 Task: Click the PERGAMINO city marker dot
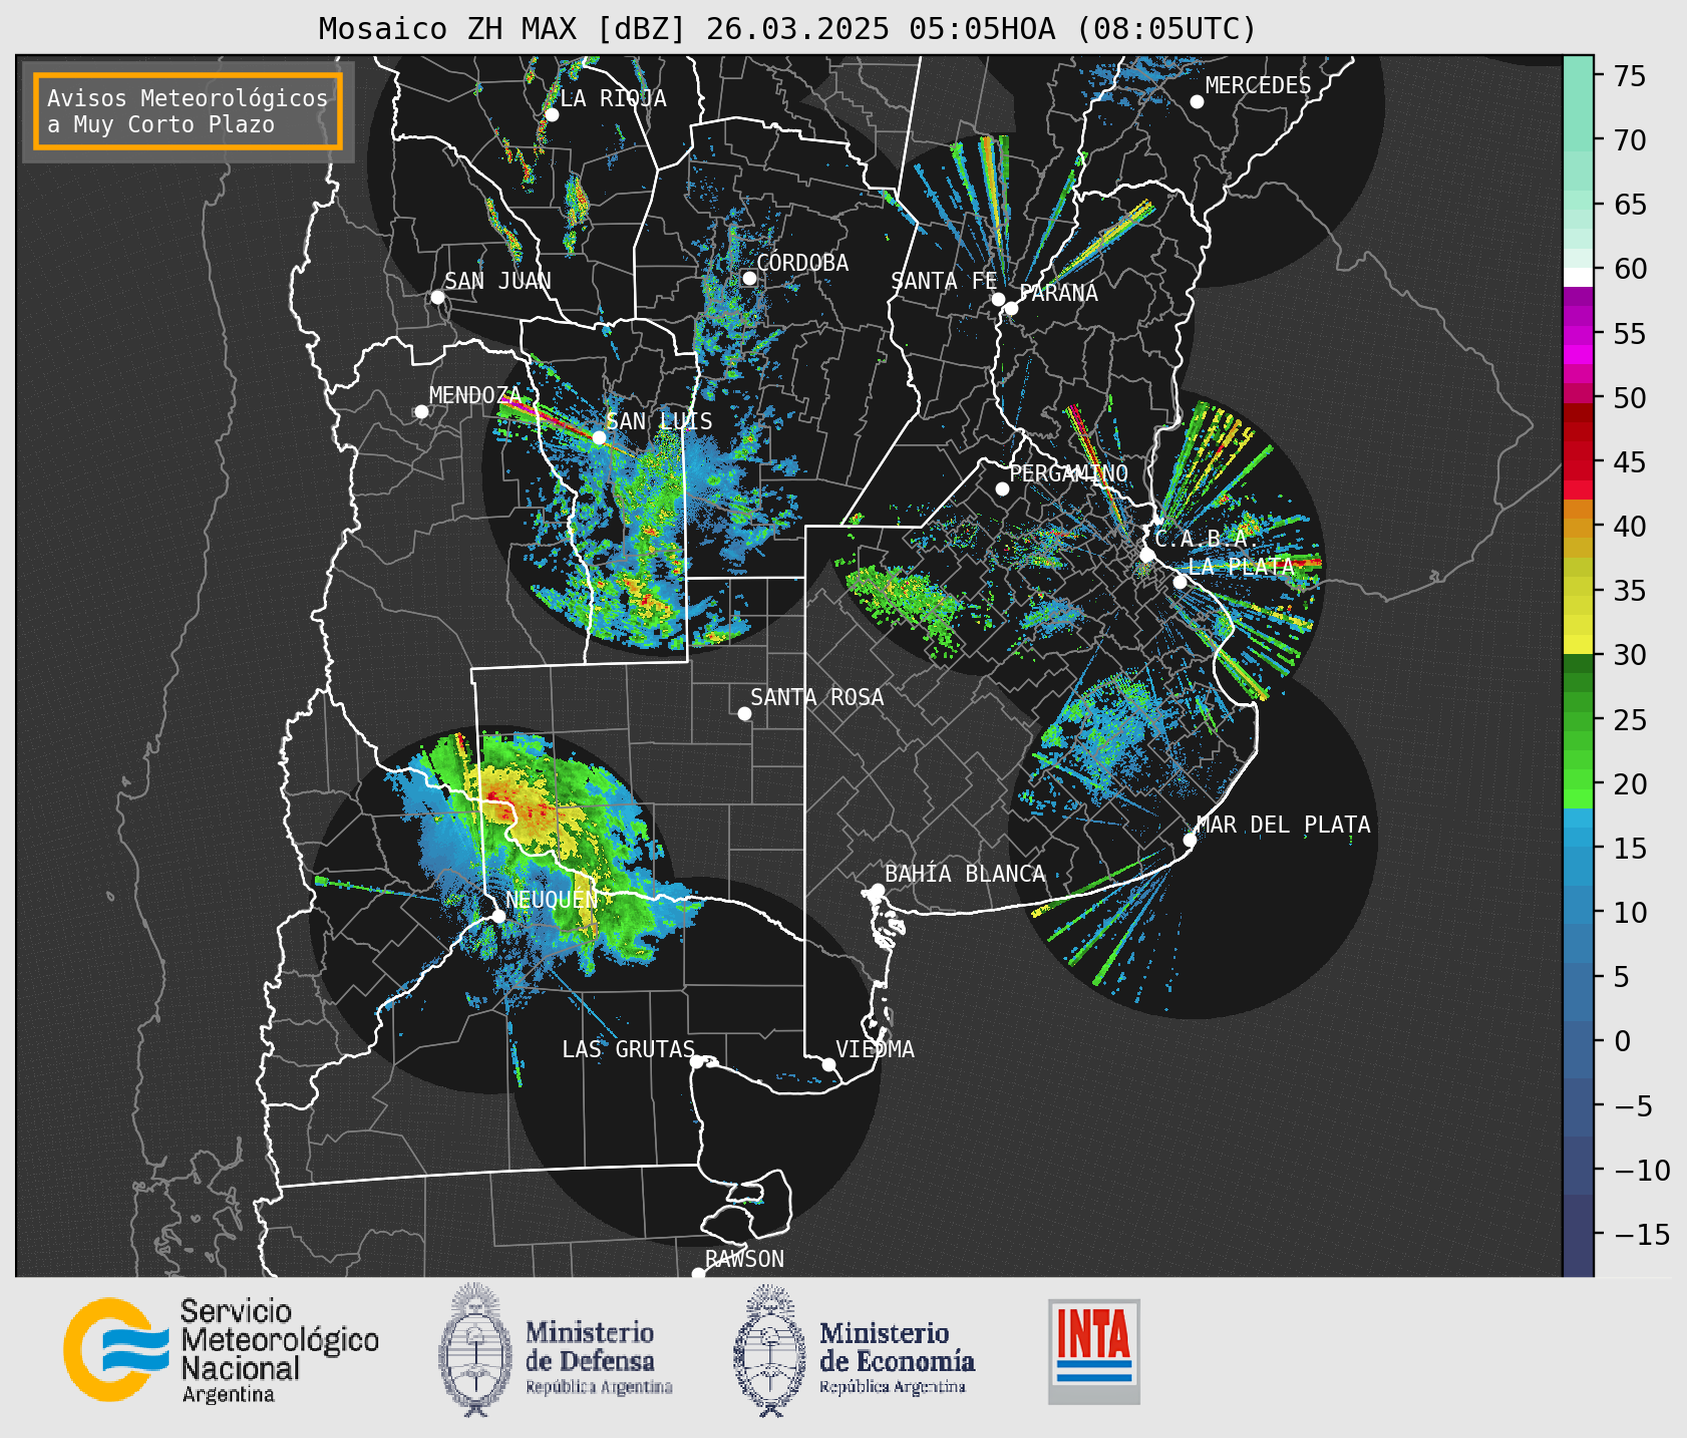pos(1002,489)
